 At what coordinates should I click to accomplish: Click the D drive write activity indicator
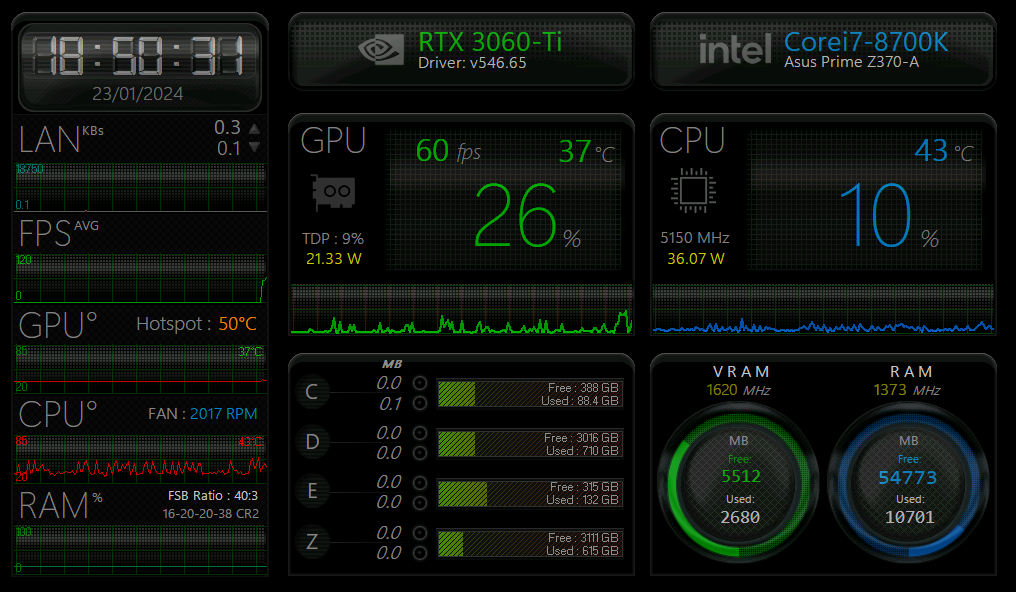[x=420, y=453]
